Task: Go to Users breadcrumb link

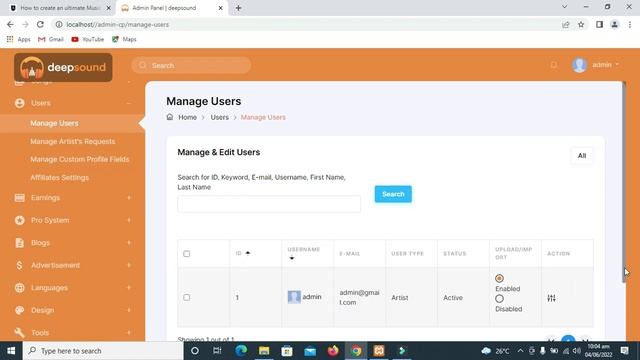Action: tap(220, 118)
